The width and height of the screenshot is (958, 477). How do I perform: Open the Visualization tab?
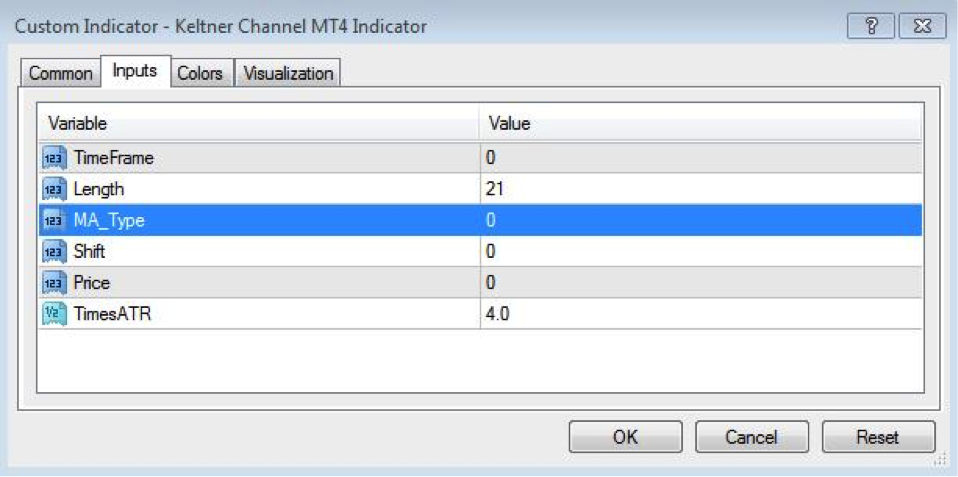click(x=288, y=74)
